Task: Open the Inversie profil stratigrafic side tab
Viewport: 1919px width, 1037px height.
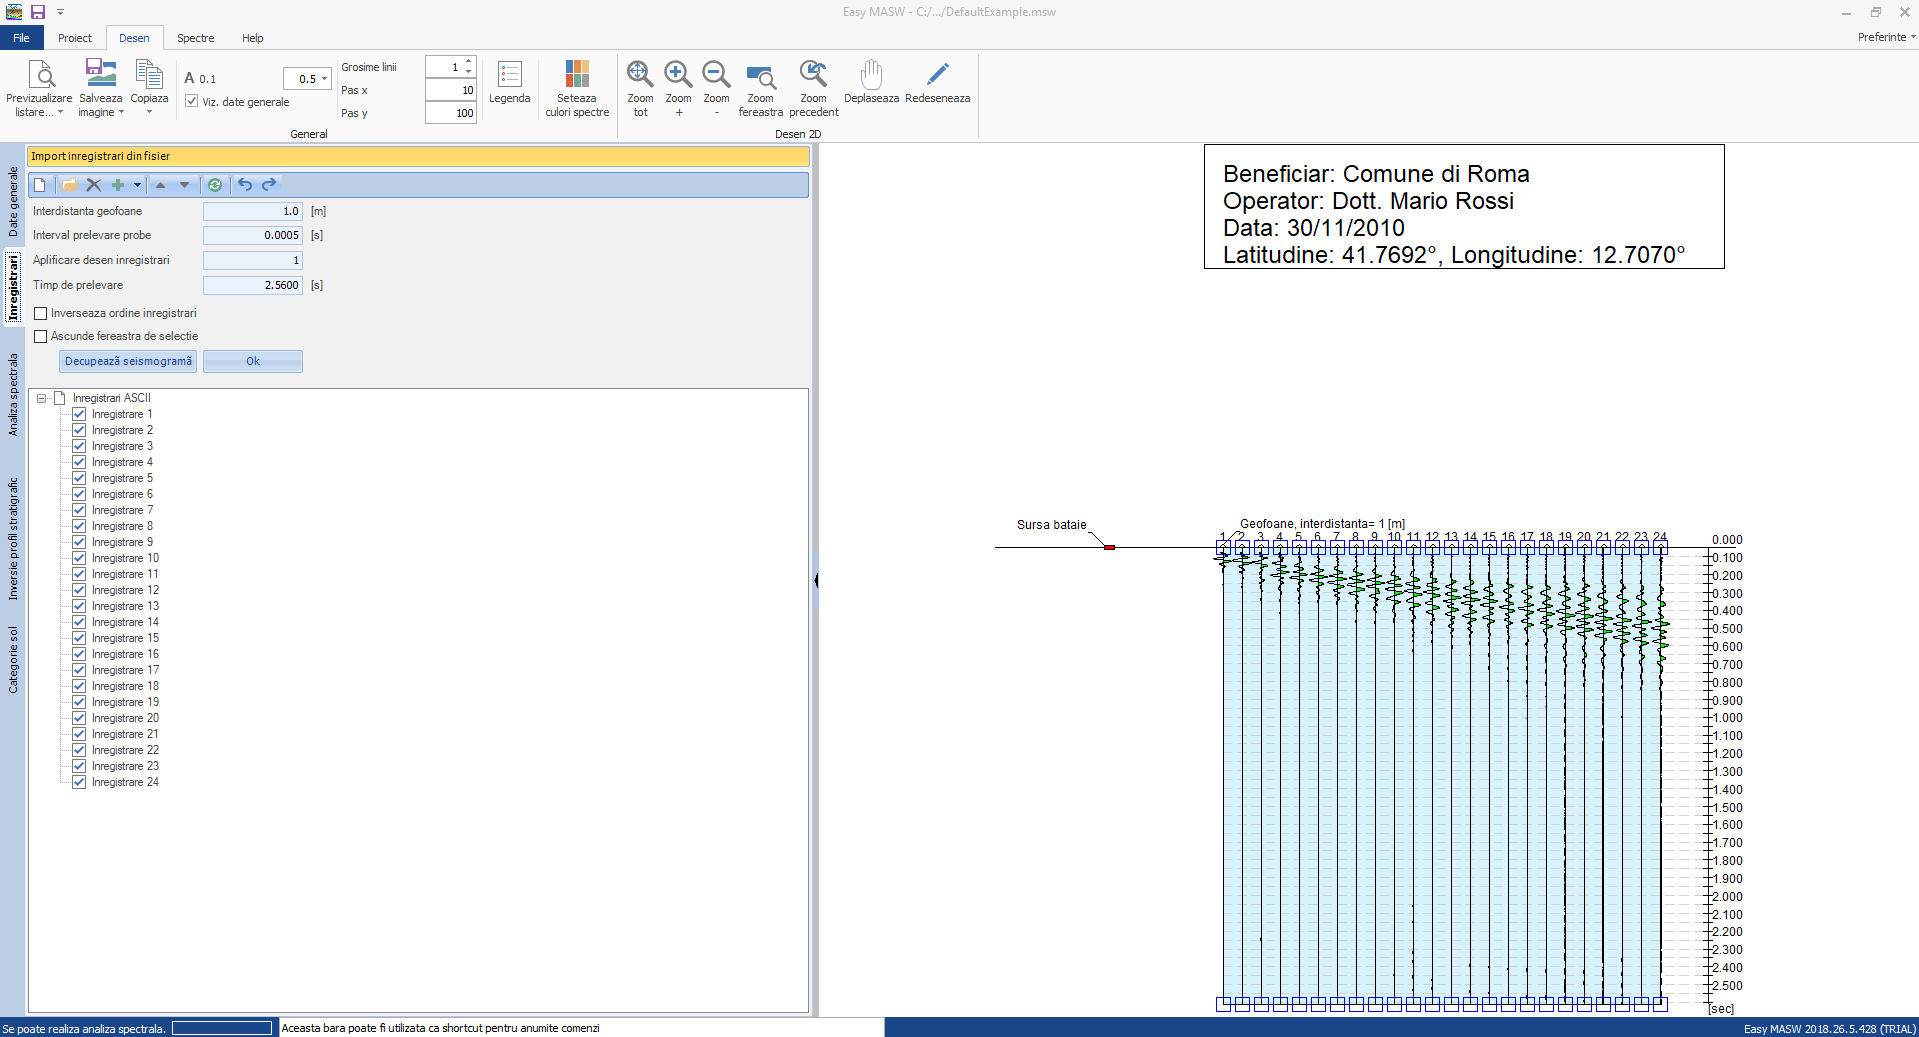Action: (13, 539)
